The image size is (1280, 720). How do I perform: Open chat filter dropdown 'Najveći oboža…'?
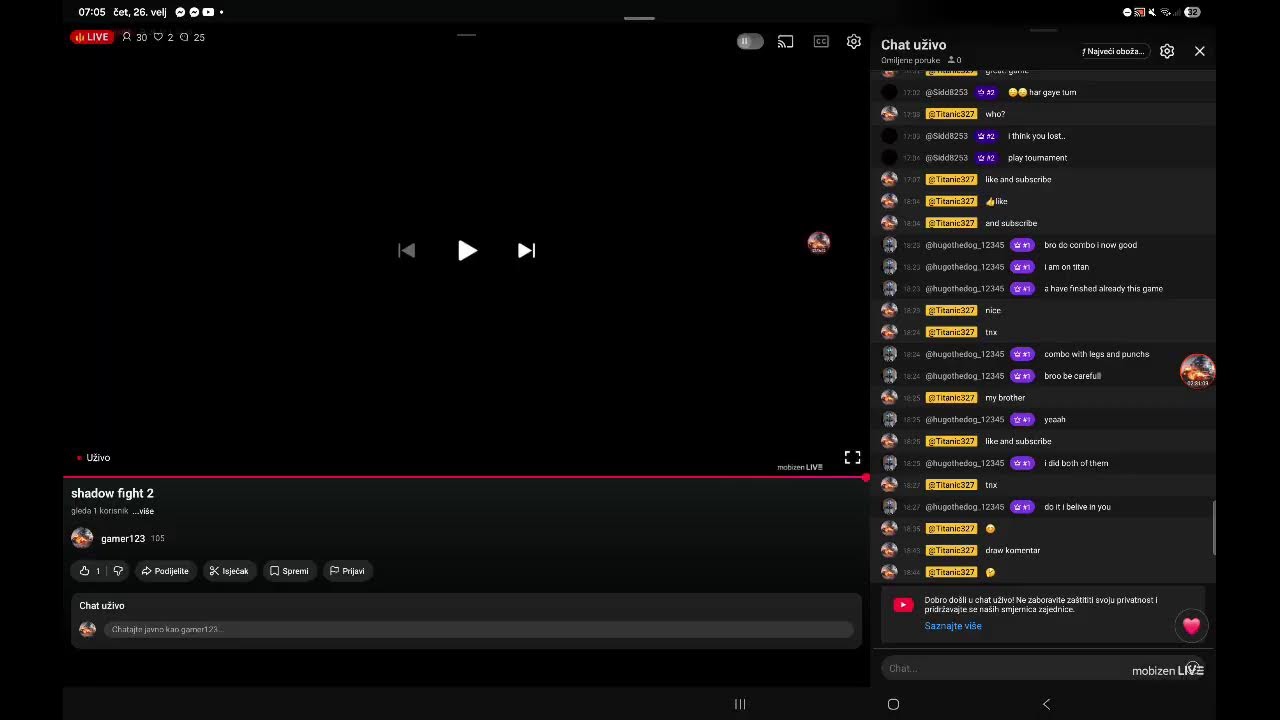(x=1114, y=51)
